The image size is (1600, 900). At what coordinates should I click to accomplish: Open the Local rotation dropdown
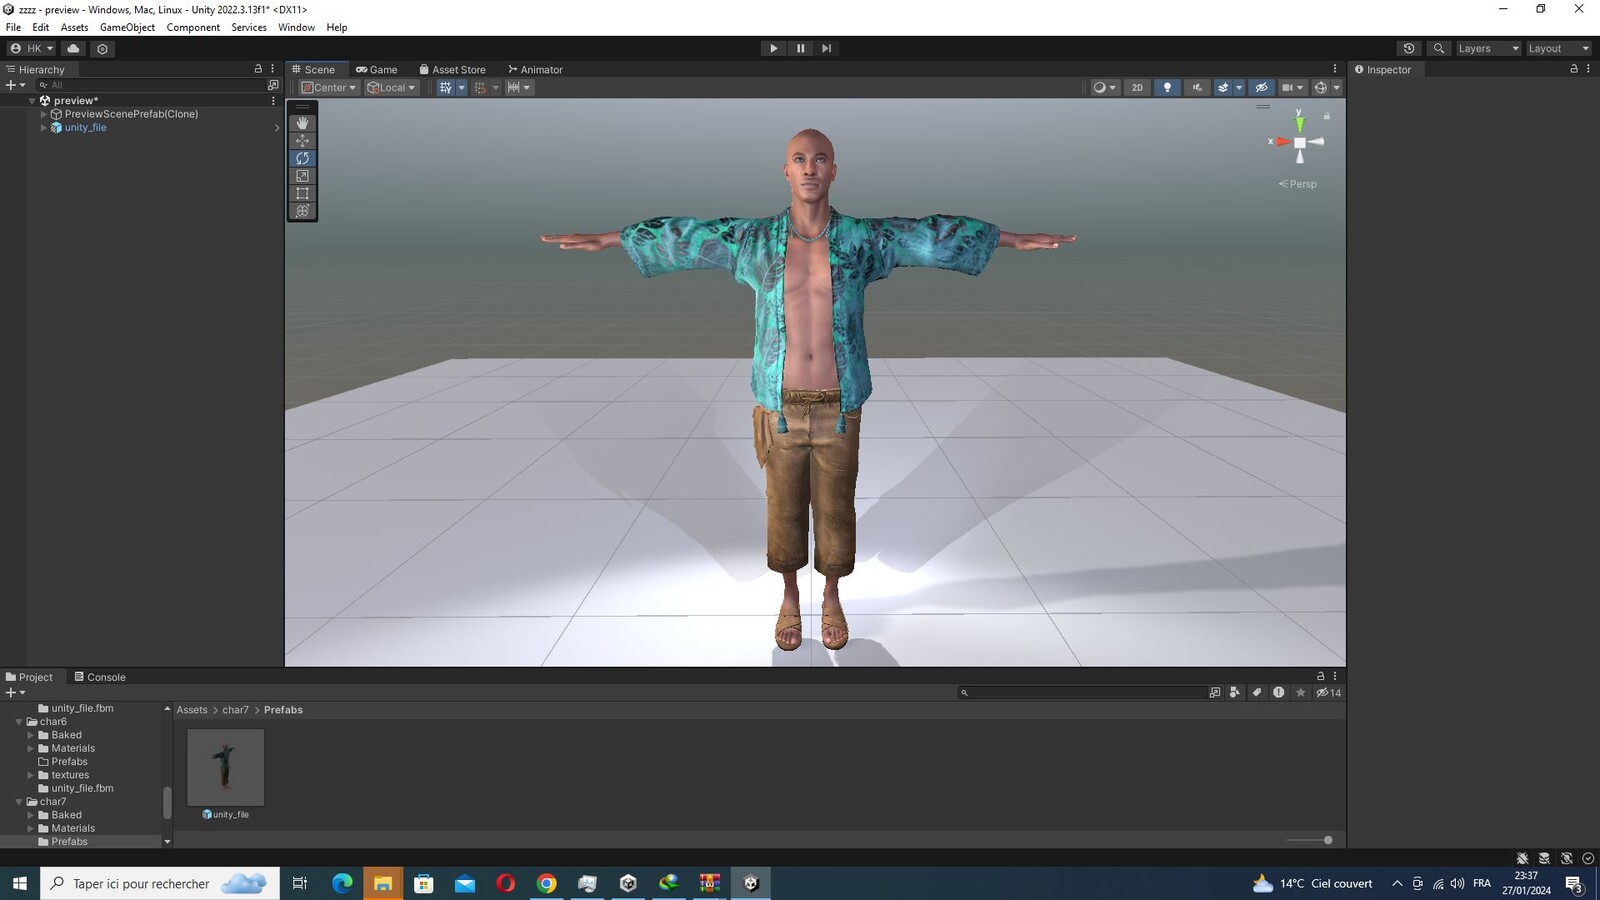pos(391,87)
